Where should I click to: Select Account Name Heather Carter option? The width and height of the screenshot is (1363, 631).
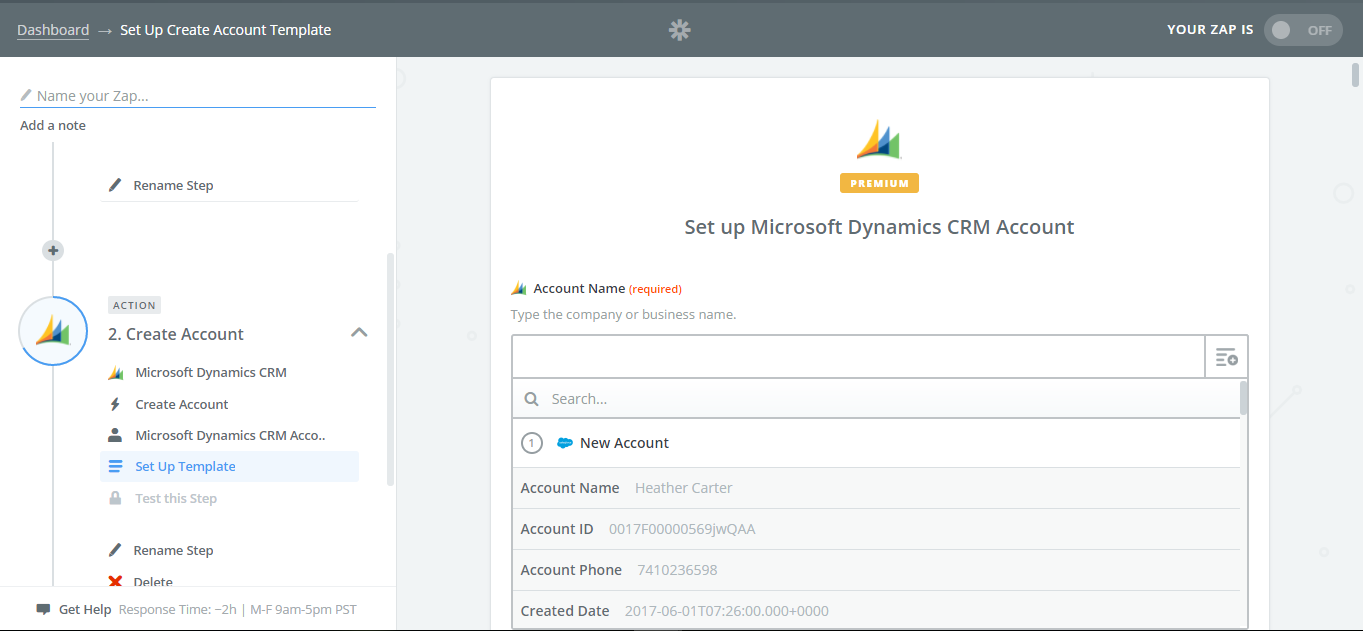pyautogui.click(x=876, y=488)
